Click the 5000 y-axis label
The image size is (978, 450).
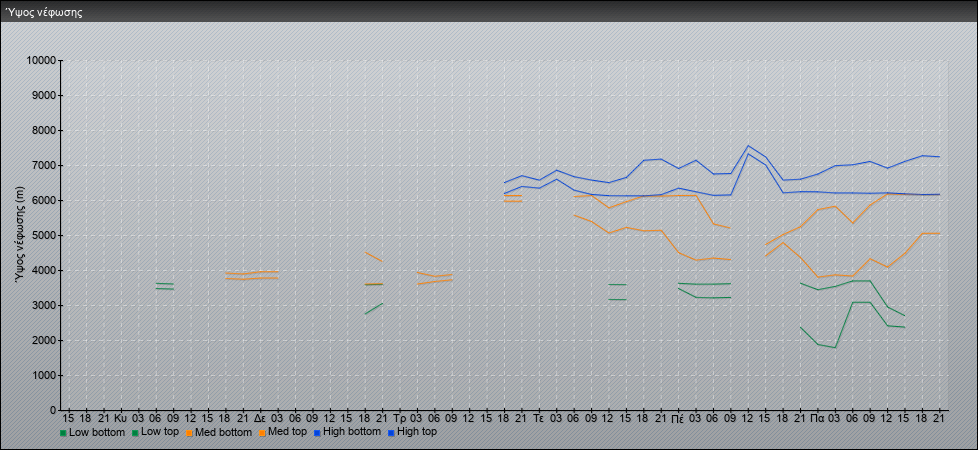[x=44, y=235]
